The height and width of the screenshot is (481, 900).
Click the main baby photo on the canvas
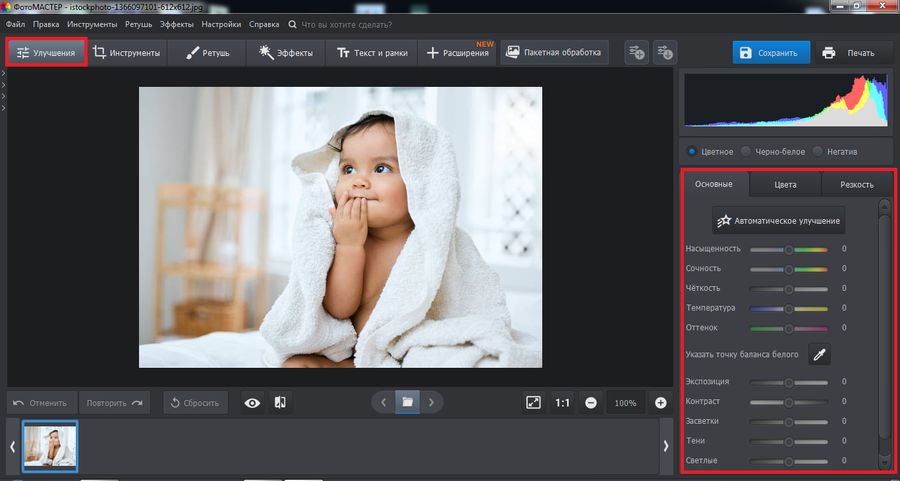click(340, 227)
